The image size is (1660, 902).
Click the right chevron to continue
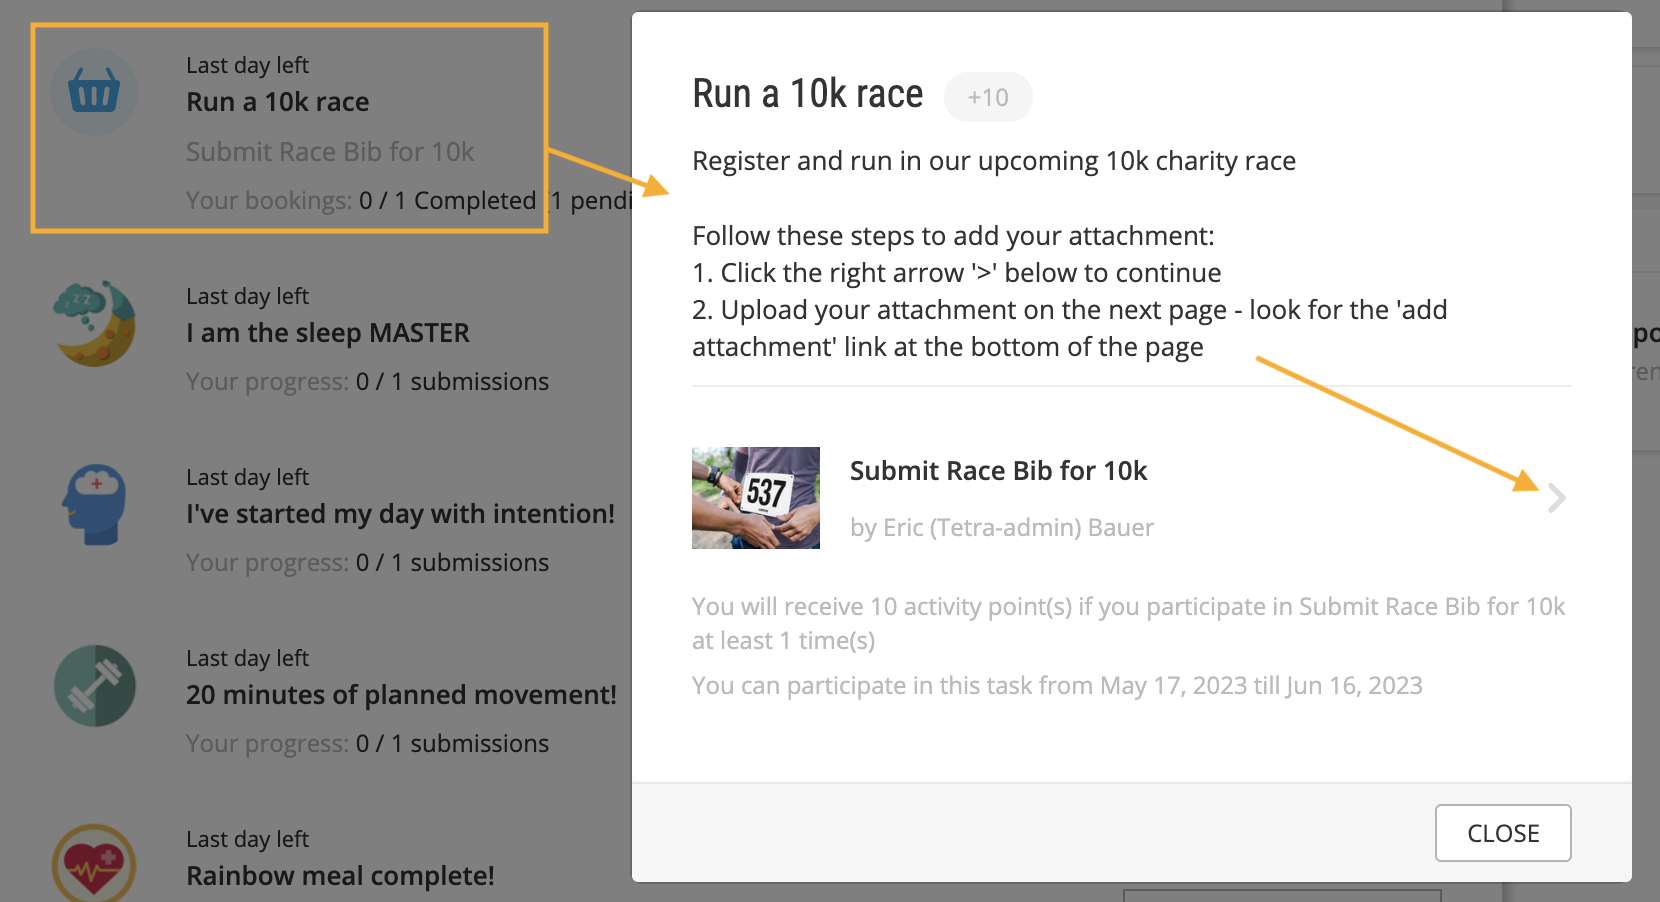click(x=1556, y=498)
